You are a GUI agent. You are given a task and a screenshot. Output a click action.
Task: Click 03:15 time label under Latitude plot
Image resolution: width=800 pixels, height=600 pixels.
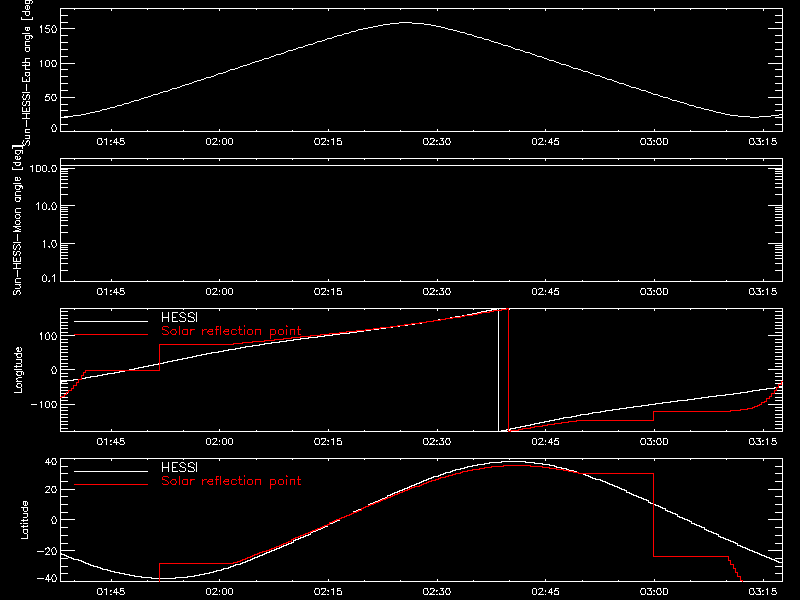763,591
